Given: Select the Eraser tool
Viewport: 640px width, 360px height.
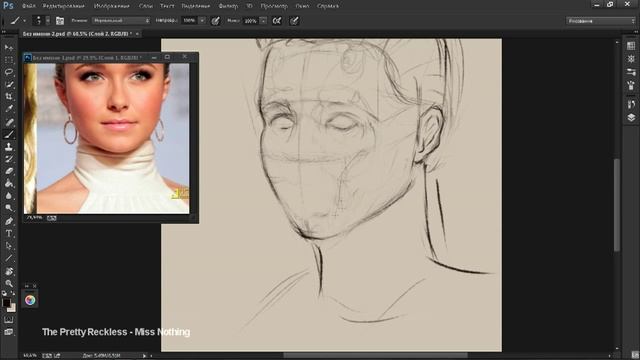Looking at the screenshot, I should pyautogui.click(x=9, y=171).
